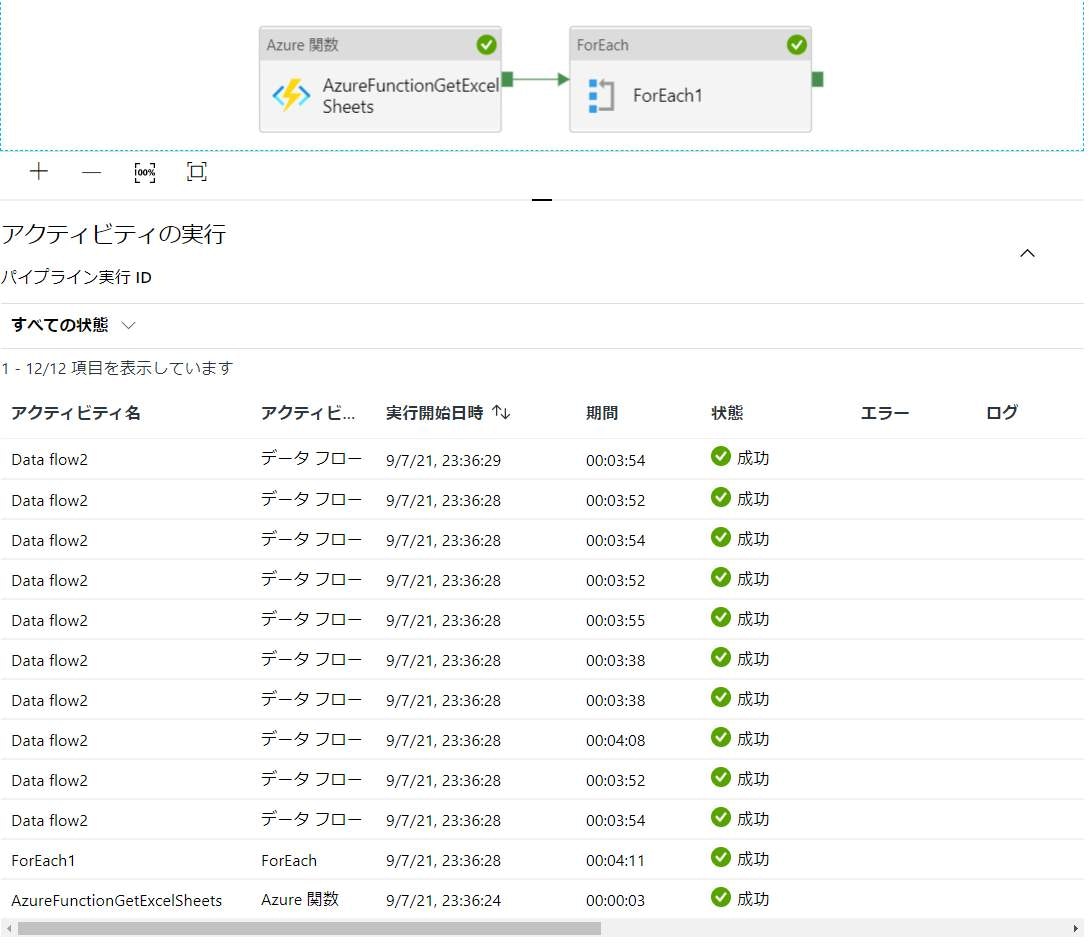Click the status icon in the ForEach1 row
Viewport: 1090px width, 943px height.
point(721,858)
